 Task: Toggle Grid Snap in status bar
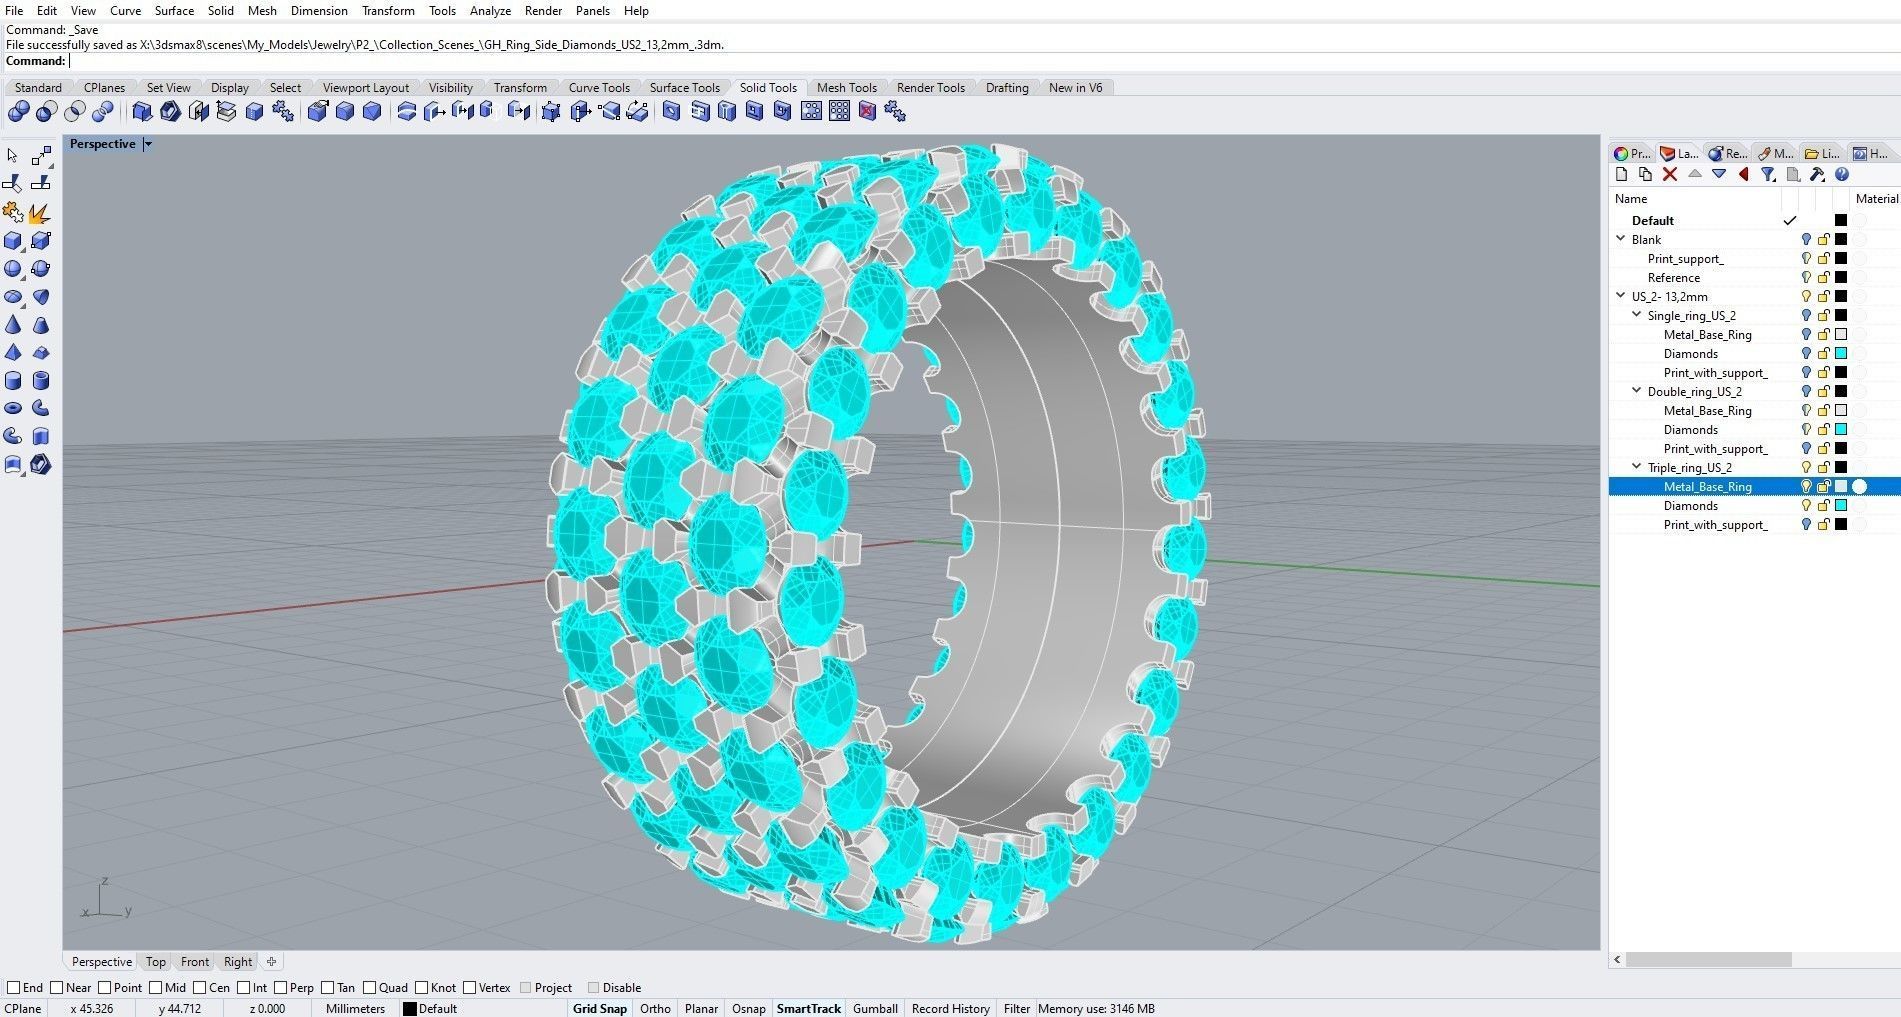[x=599, y=1008]
